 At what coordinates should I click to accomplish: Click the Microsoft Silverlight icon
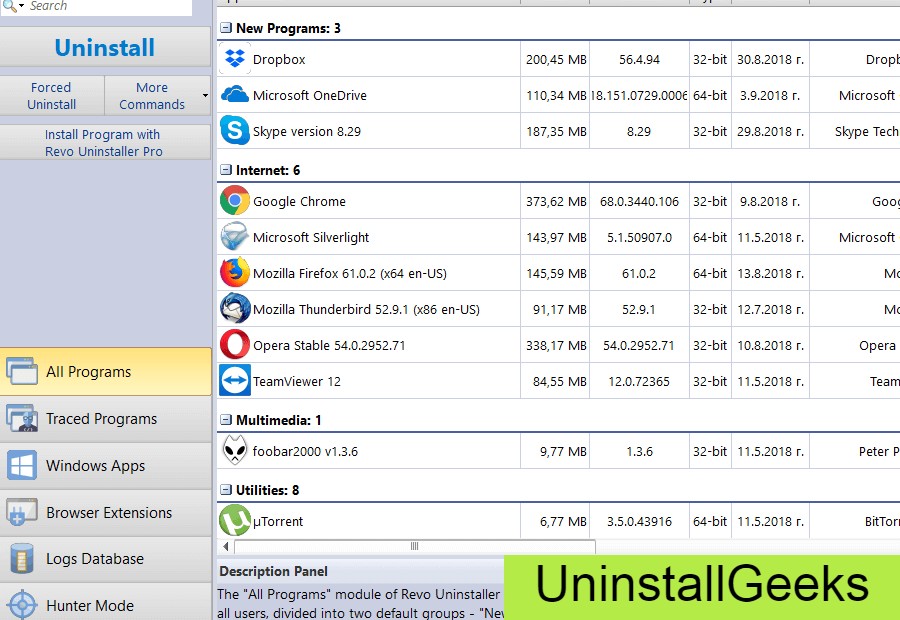point(235,237)
